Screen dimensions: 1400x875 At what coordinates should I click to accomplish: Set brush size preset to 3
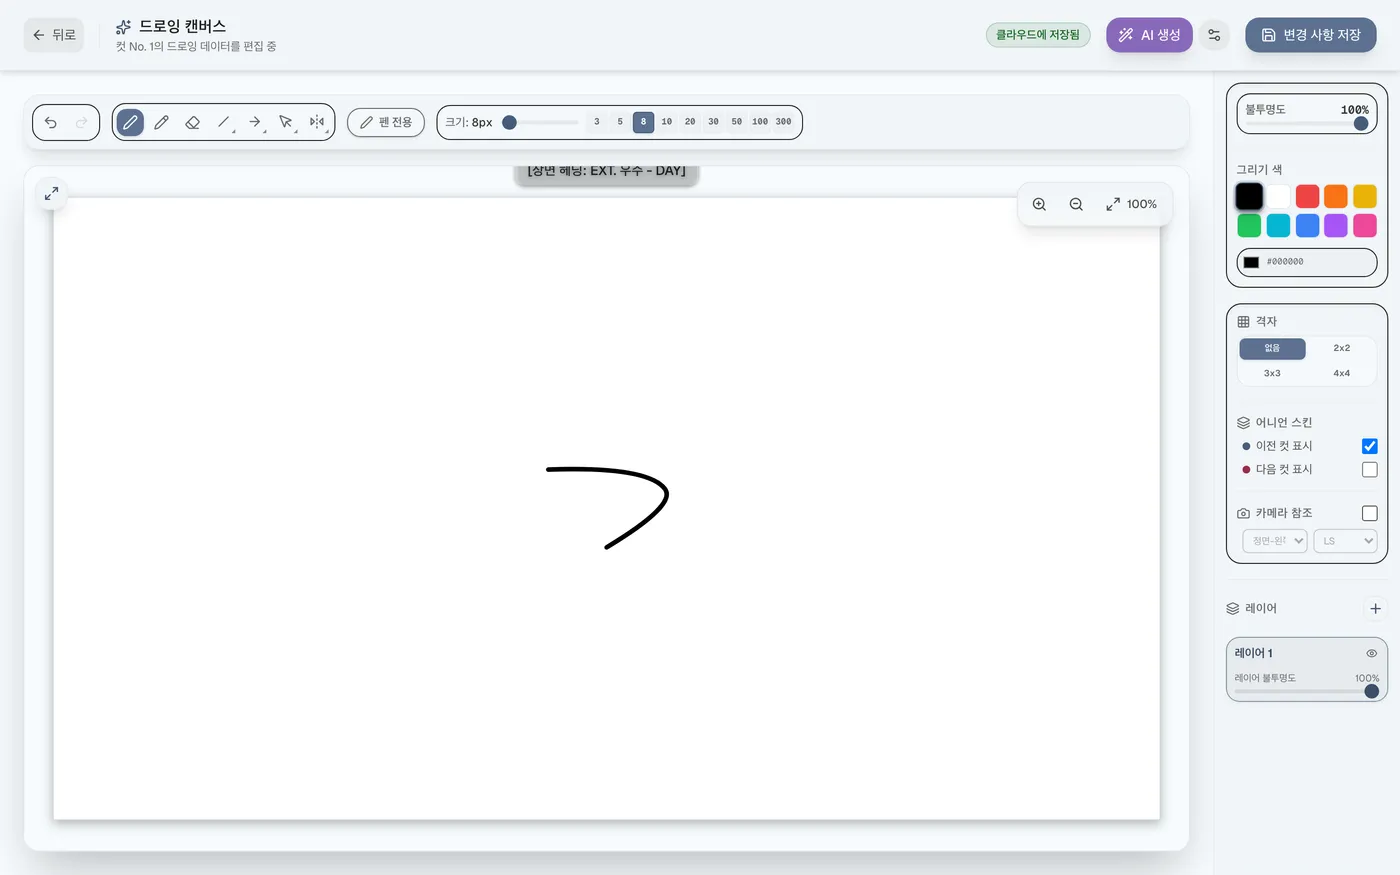pyautogui.click(x=597, y=122)
